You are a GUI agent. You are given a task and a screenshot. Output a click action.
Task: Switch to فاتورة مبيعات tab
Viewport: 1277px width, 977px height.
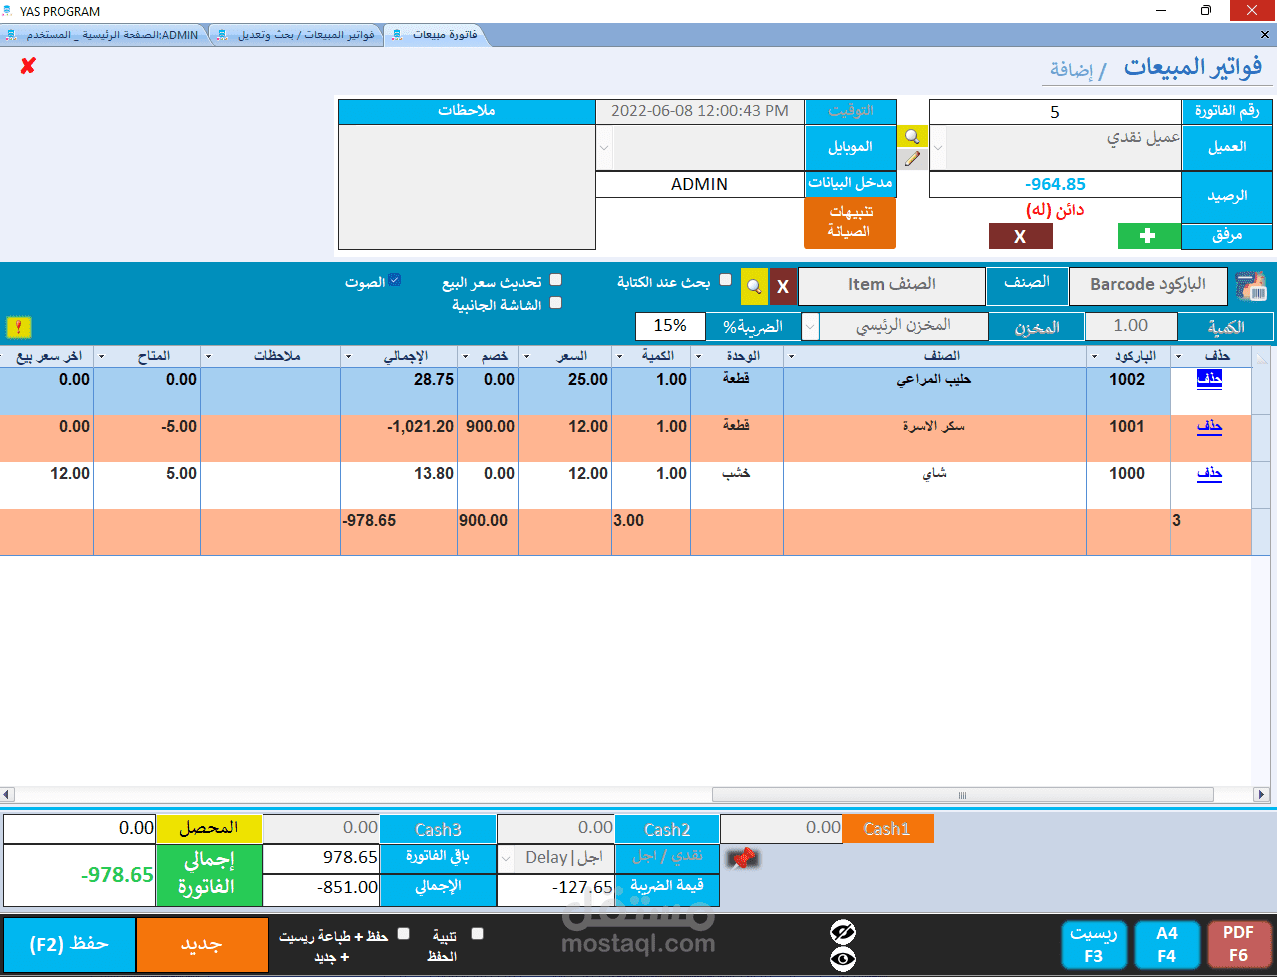point(437,34)
